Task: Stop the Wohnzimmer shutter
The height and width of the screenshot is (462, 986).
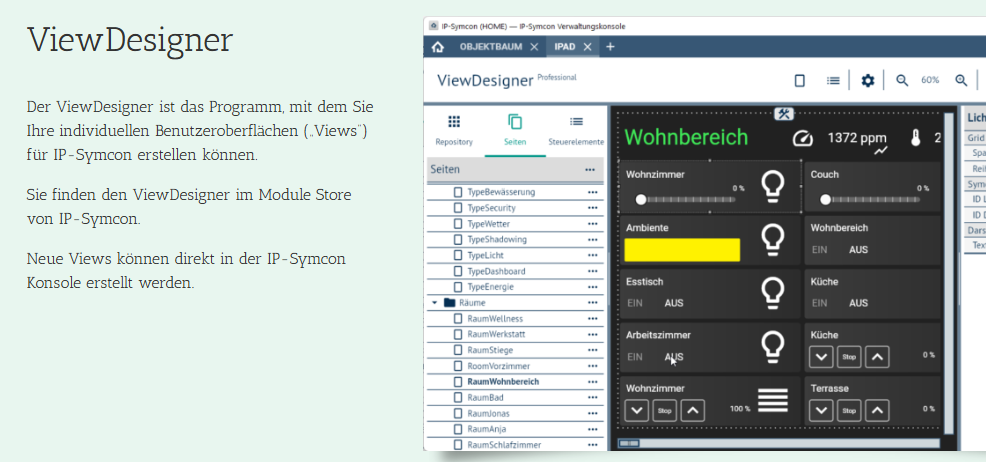Action: click(665, 410)
